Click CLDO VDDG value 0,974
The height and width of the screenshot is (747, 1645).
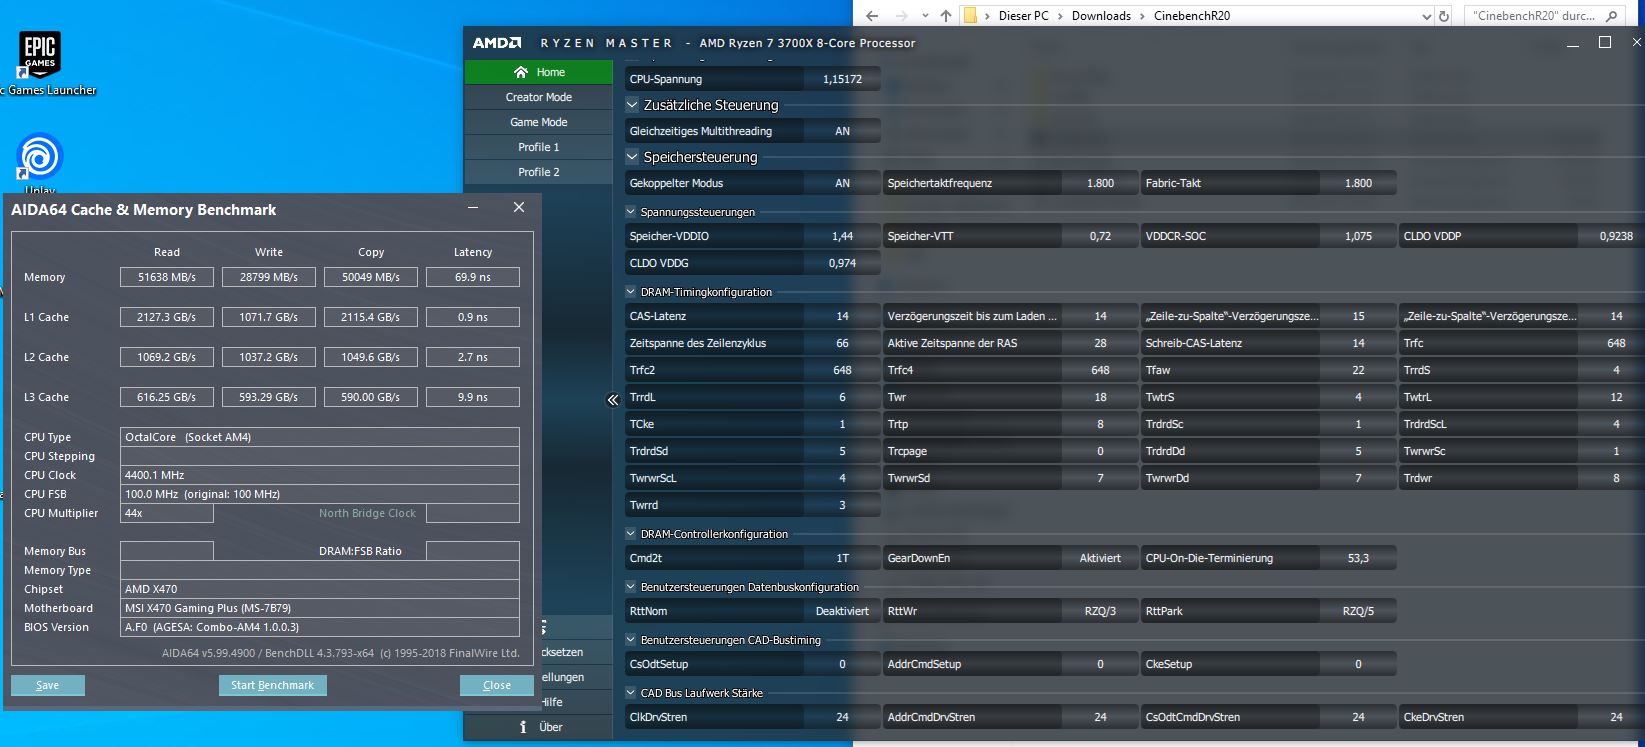pyautogui.click(x=842, y=263)
